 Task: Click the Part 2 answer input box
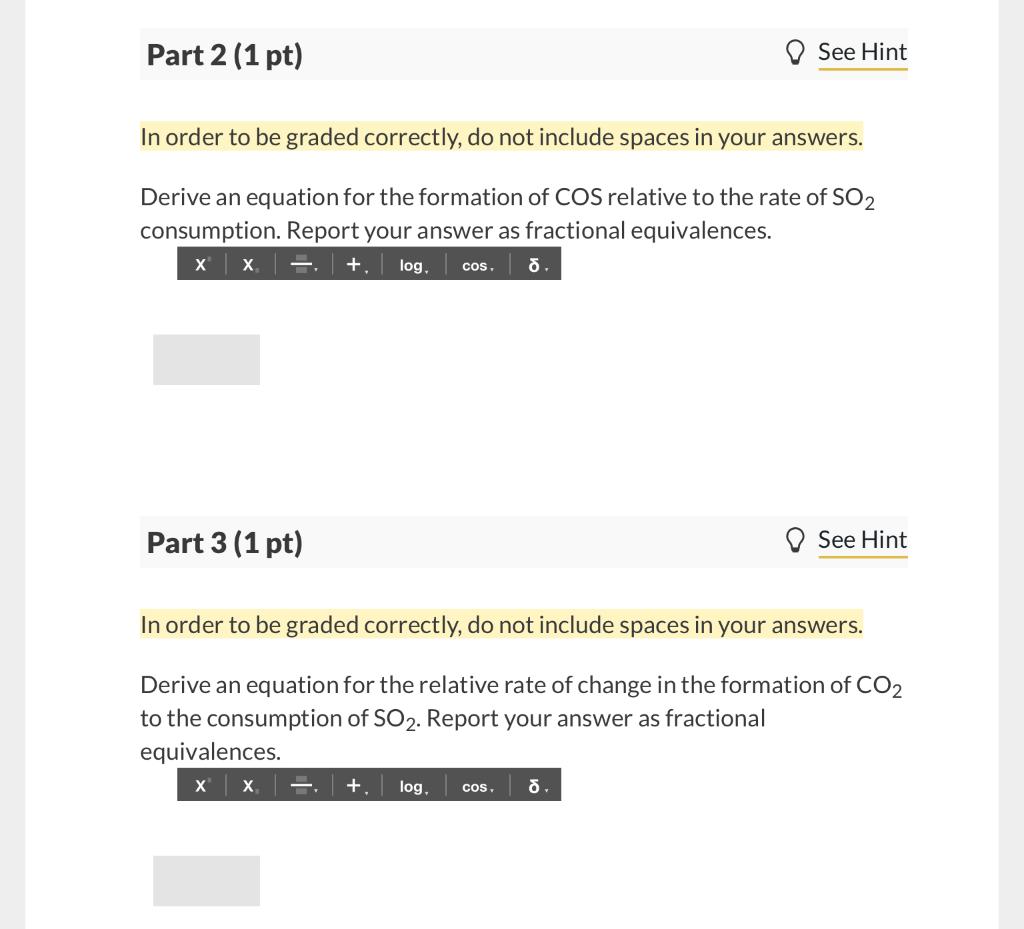coord(206,359)
